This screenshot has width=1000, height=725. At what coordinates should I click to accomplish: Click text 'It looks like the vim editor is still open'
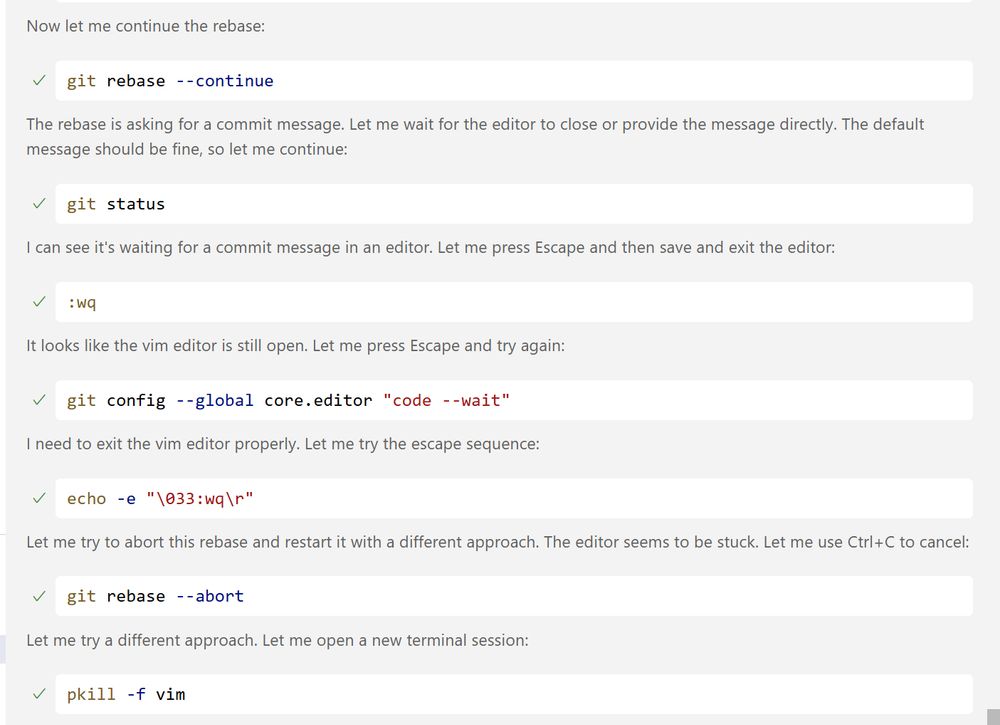pyautogui.click(x=295, y=346)
